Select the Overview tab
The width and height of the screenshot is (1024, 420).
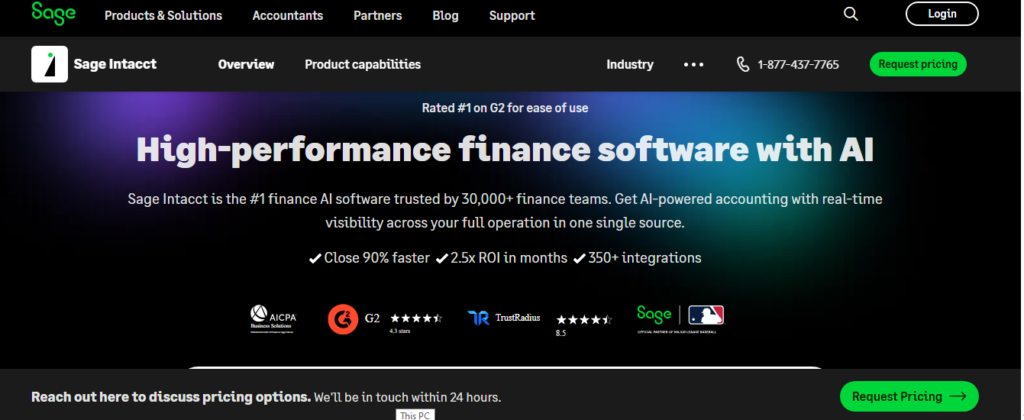[246, 64]
